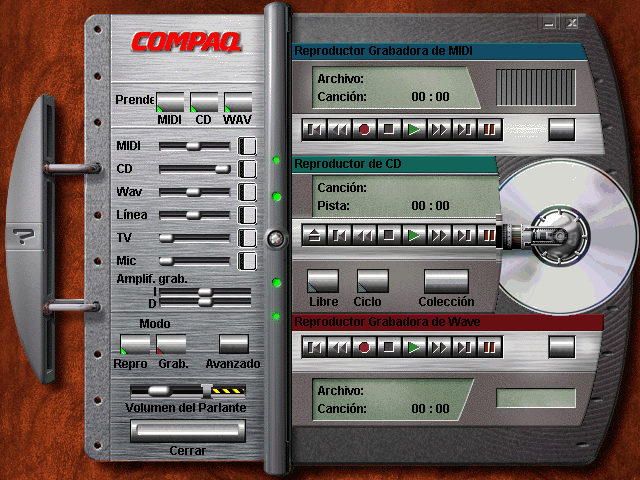This screenshot has height=480, width=640.
Task: Click the question mark help button
Action: coord(20,237)
